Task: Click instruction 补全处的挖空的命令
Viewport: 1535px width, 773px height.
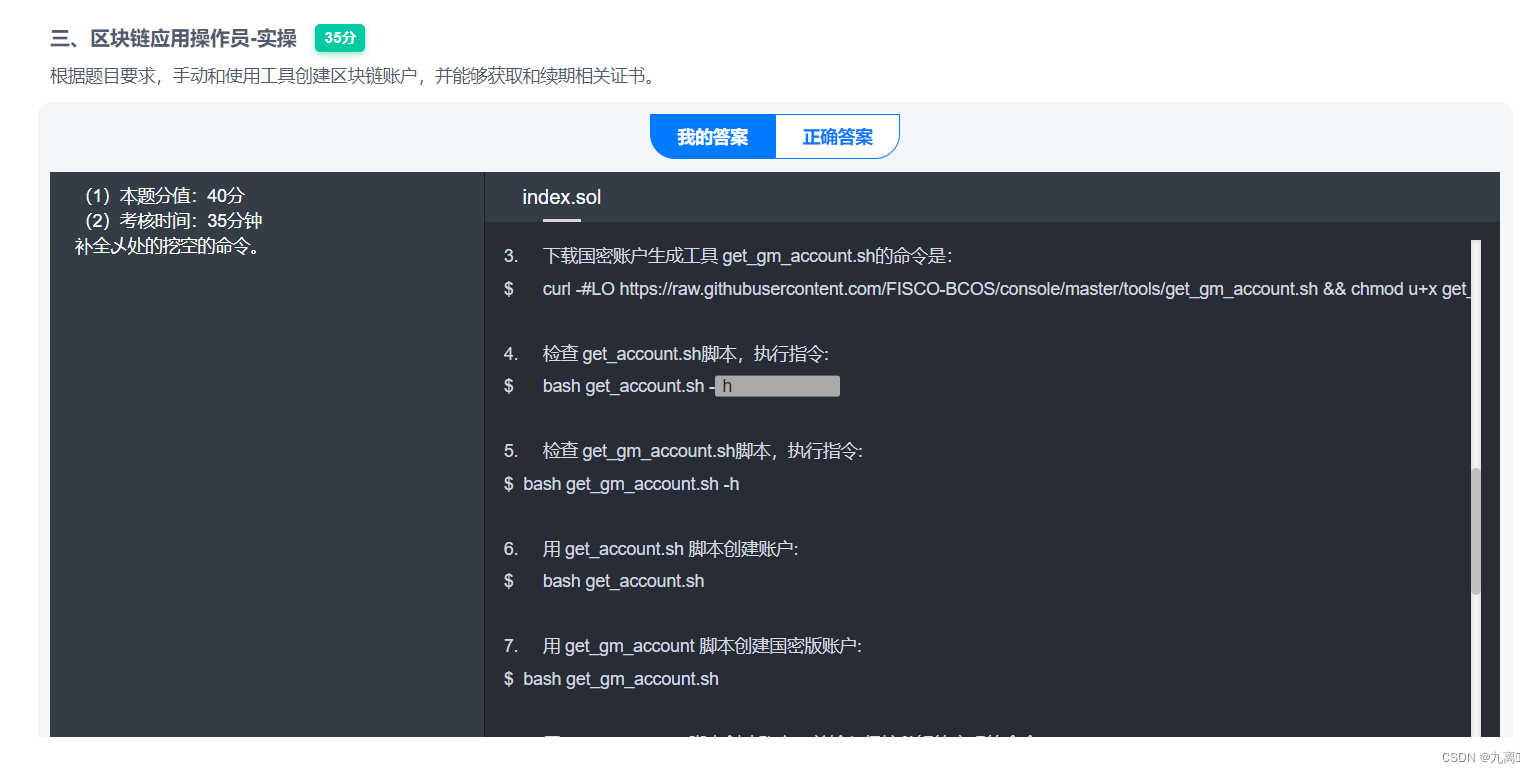Action: pyautogui.click(x=169, y=246)
